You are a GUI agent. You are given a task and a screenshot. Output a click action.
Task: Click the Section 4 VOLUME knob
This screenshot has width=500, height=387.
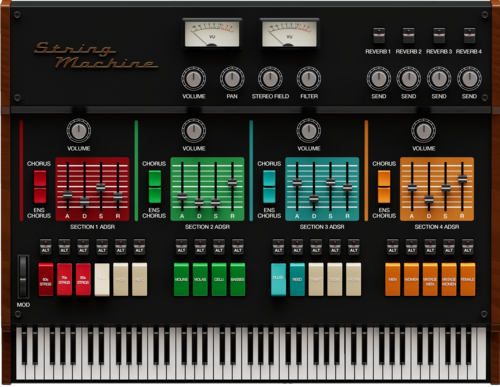(424, 131)
